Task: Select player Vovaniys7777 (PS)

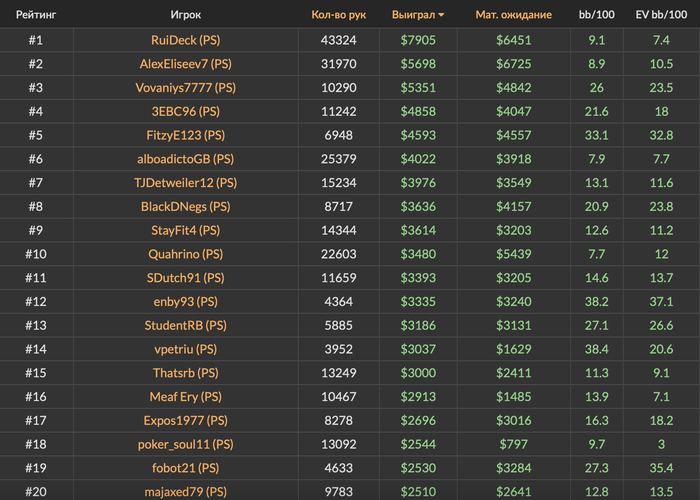Action: 185,87
